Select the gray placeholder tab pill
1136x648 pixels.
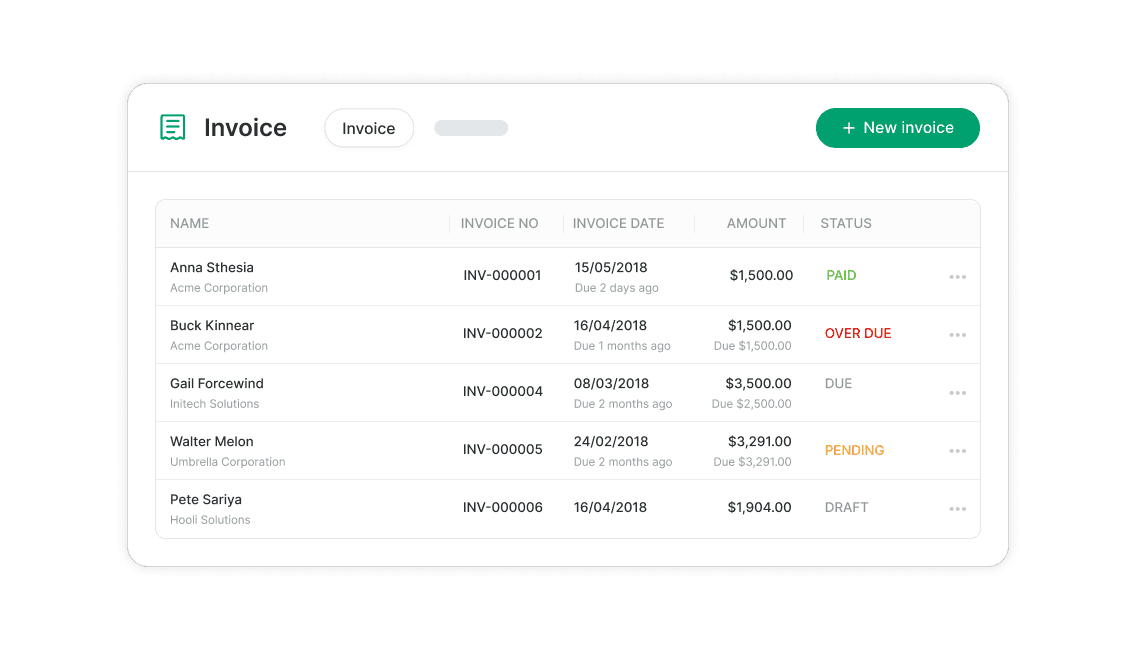click(471, 128)
